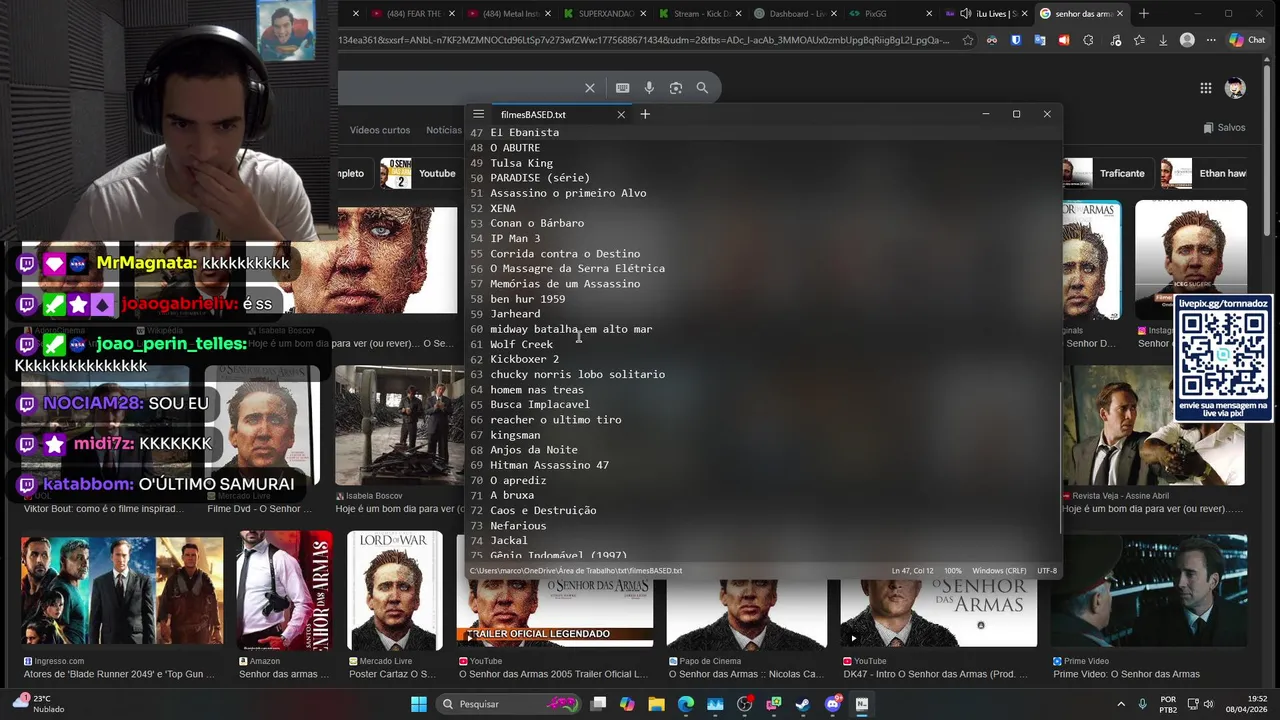The width and height of the screenshot is (1280, 720).
Task: Open the weather widget showing 23°C
Action: tap(40, 704)
